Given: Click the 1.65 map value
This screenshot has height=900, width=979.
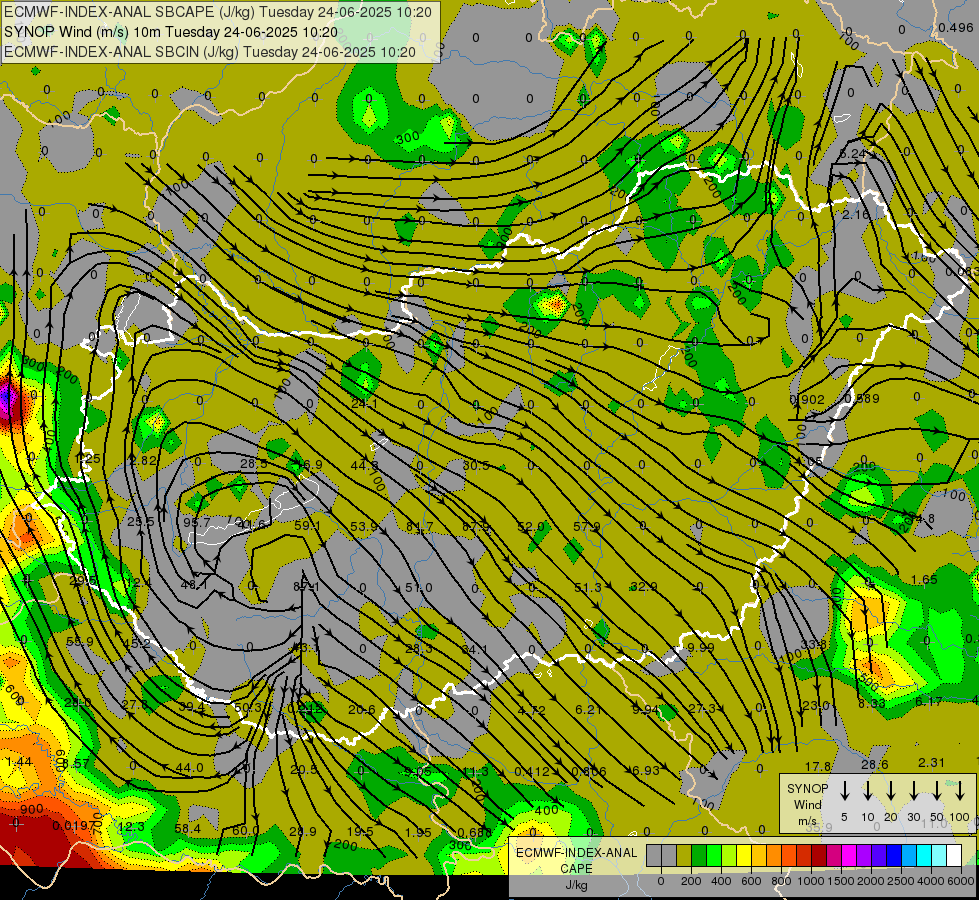Looking at the screenshot, I should click(924, 580).
